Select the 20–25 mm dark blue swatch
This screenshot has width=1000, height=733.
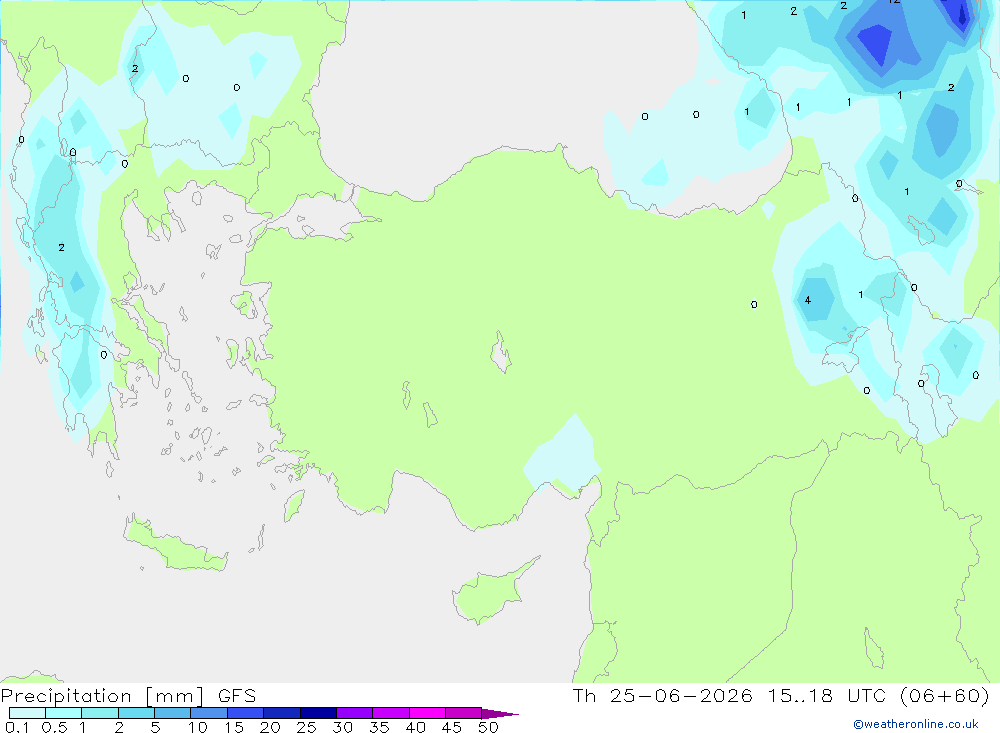click(x=281, y=713)
